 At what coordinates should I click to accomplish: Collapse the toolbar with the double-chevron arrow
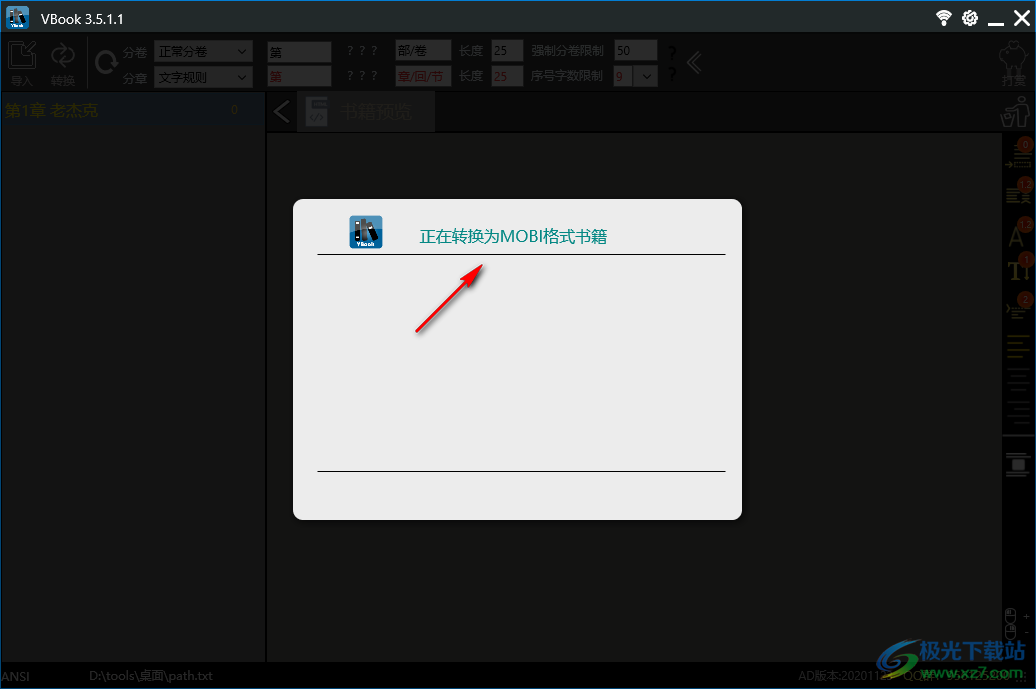click(x=694, y=62)
